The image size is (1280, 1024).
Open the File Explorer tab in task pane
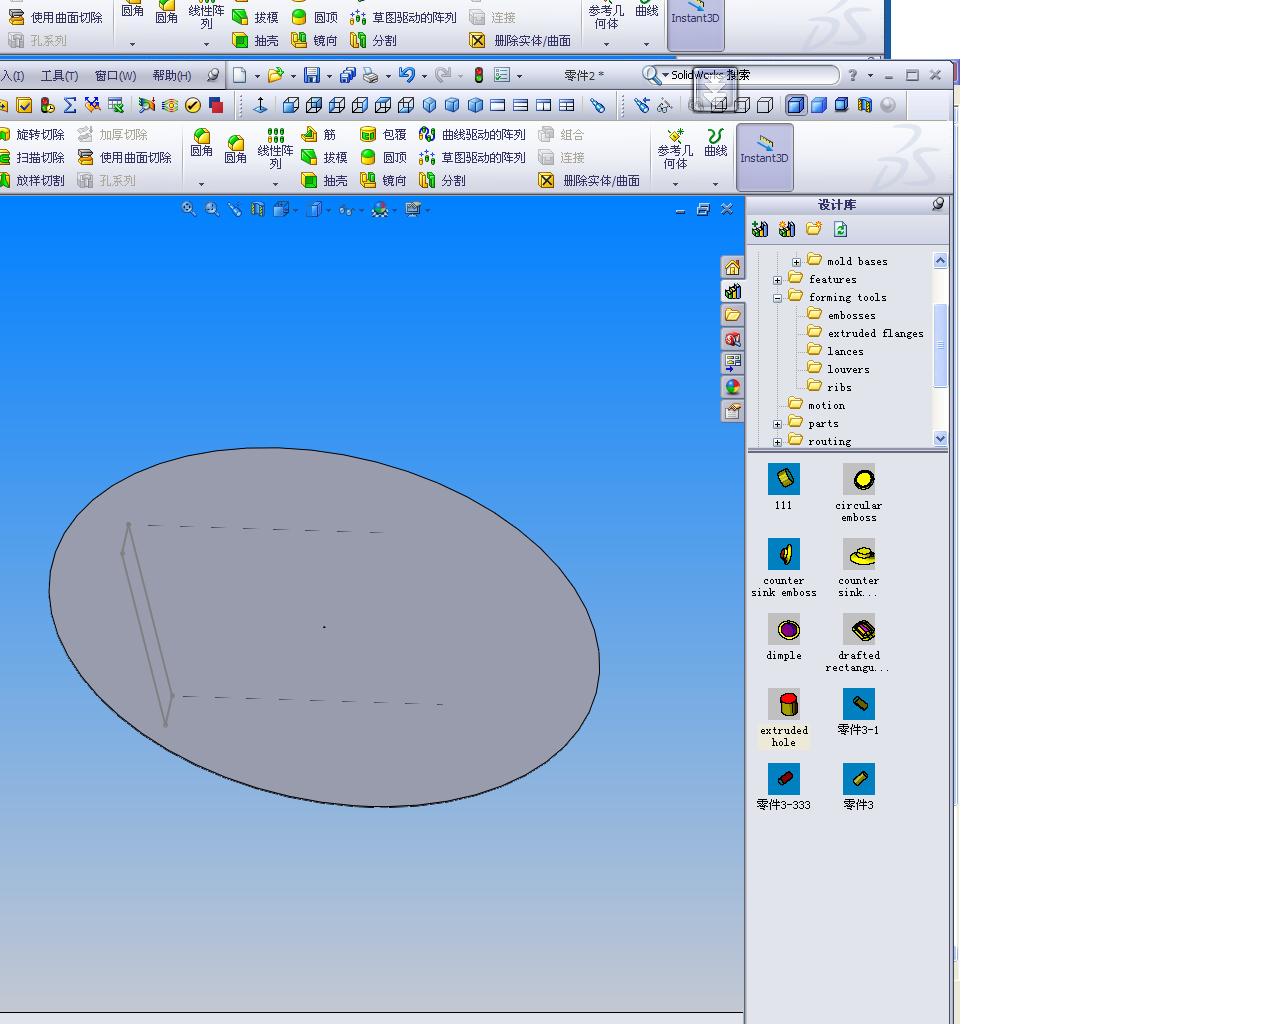click(733, 315)
